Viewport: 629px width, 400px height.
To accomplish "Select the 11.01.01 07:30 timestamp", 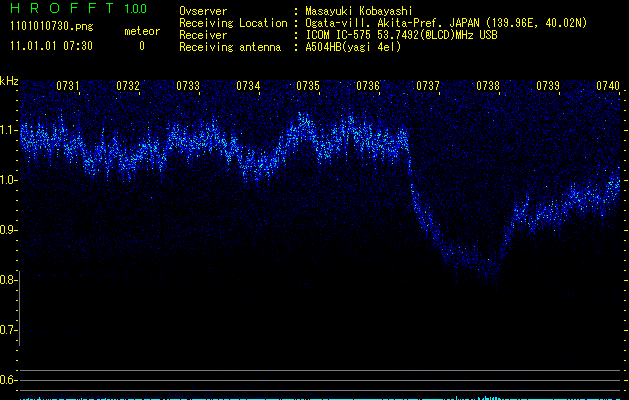I will click(50, 46).
